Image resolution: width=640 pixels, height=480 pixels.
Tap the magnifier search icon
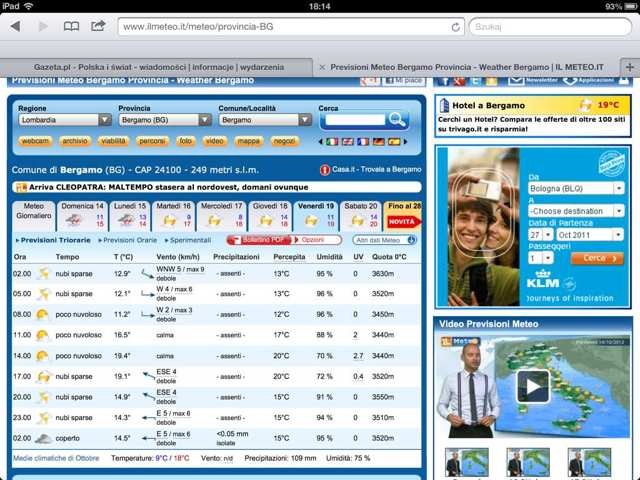pos(397,120)
